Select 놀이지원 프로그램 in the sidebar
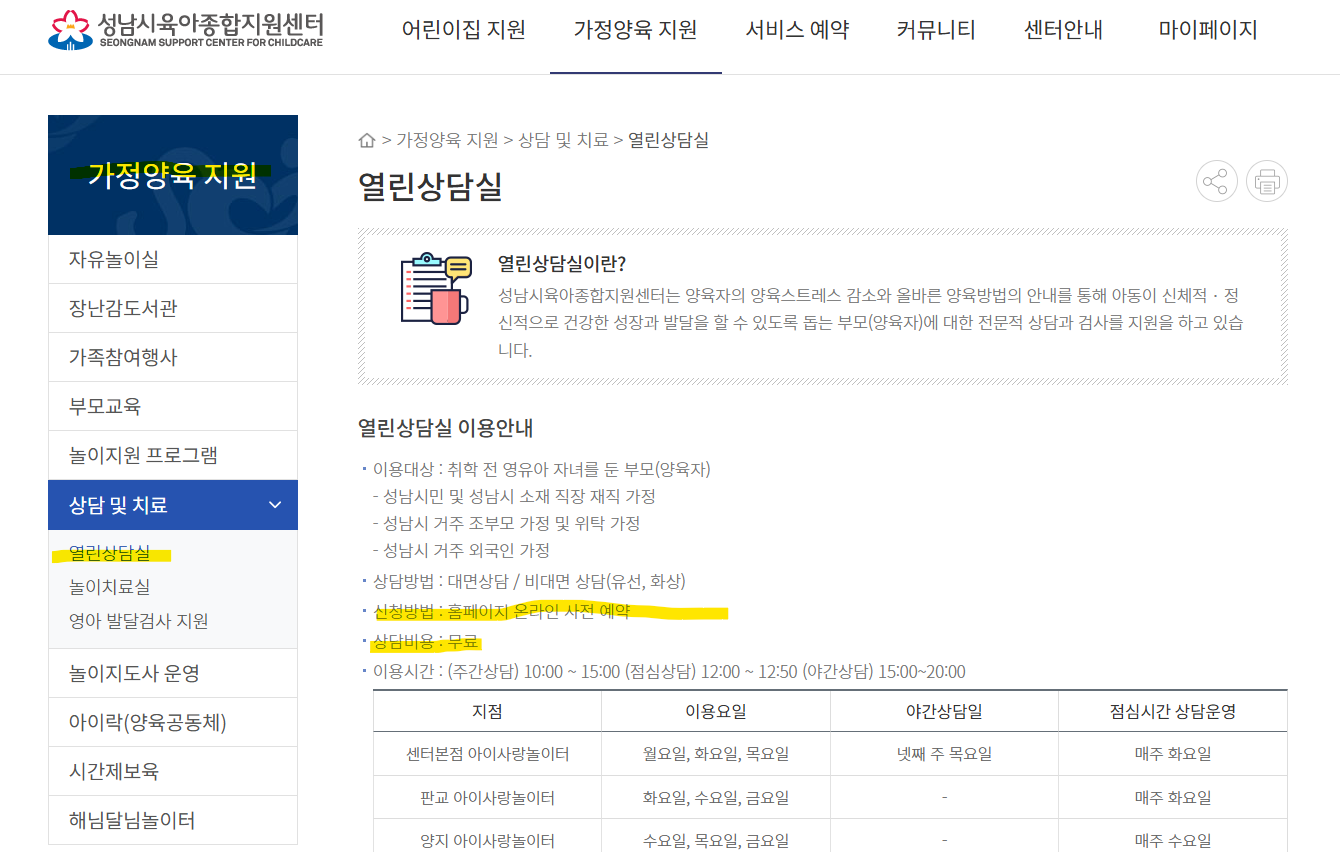The width and height of the screenshot is (1340, 852). coord(173,455)
